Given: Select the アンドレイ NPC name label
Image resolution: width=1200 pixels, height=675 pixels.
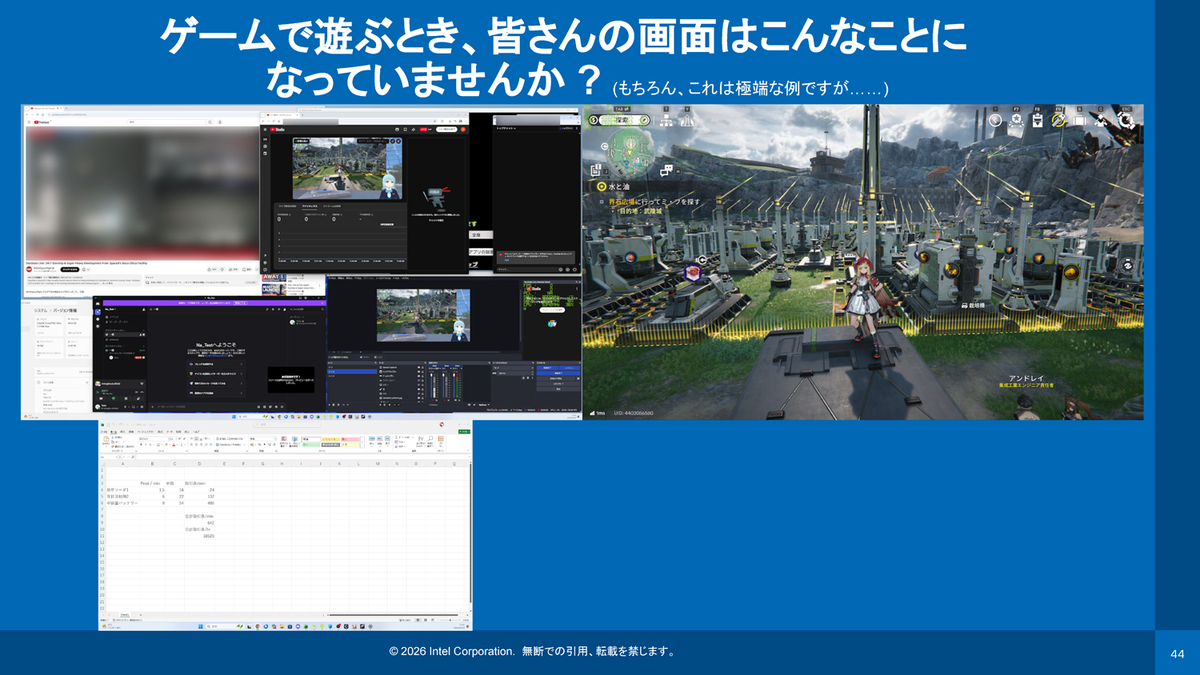Looking at the screenshot, I should click(x=1025, y=378).
